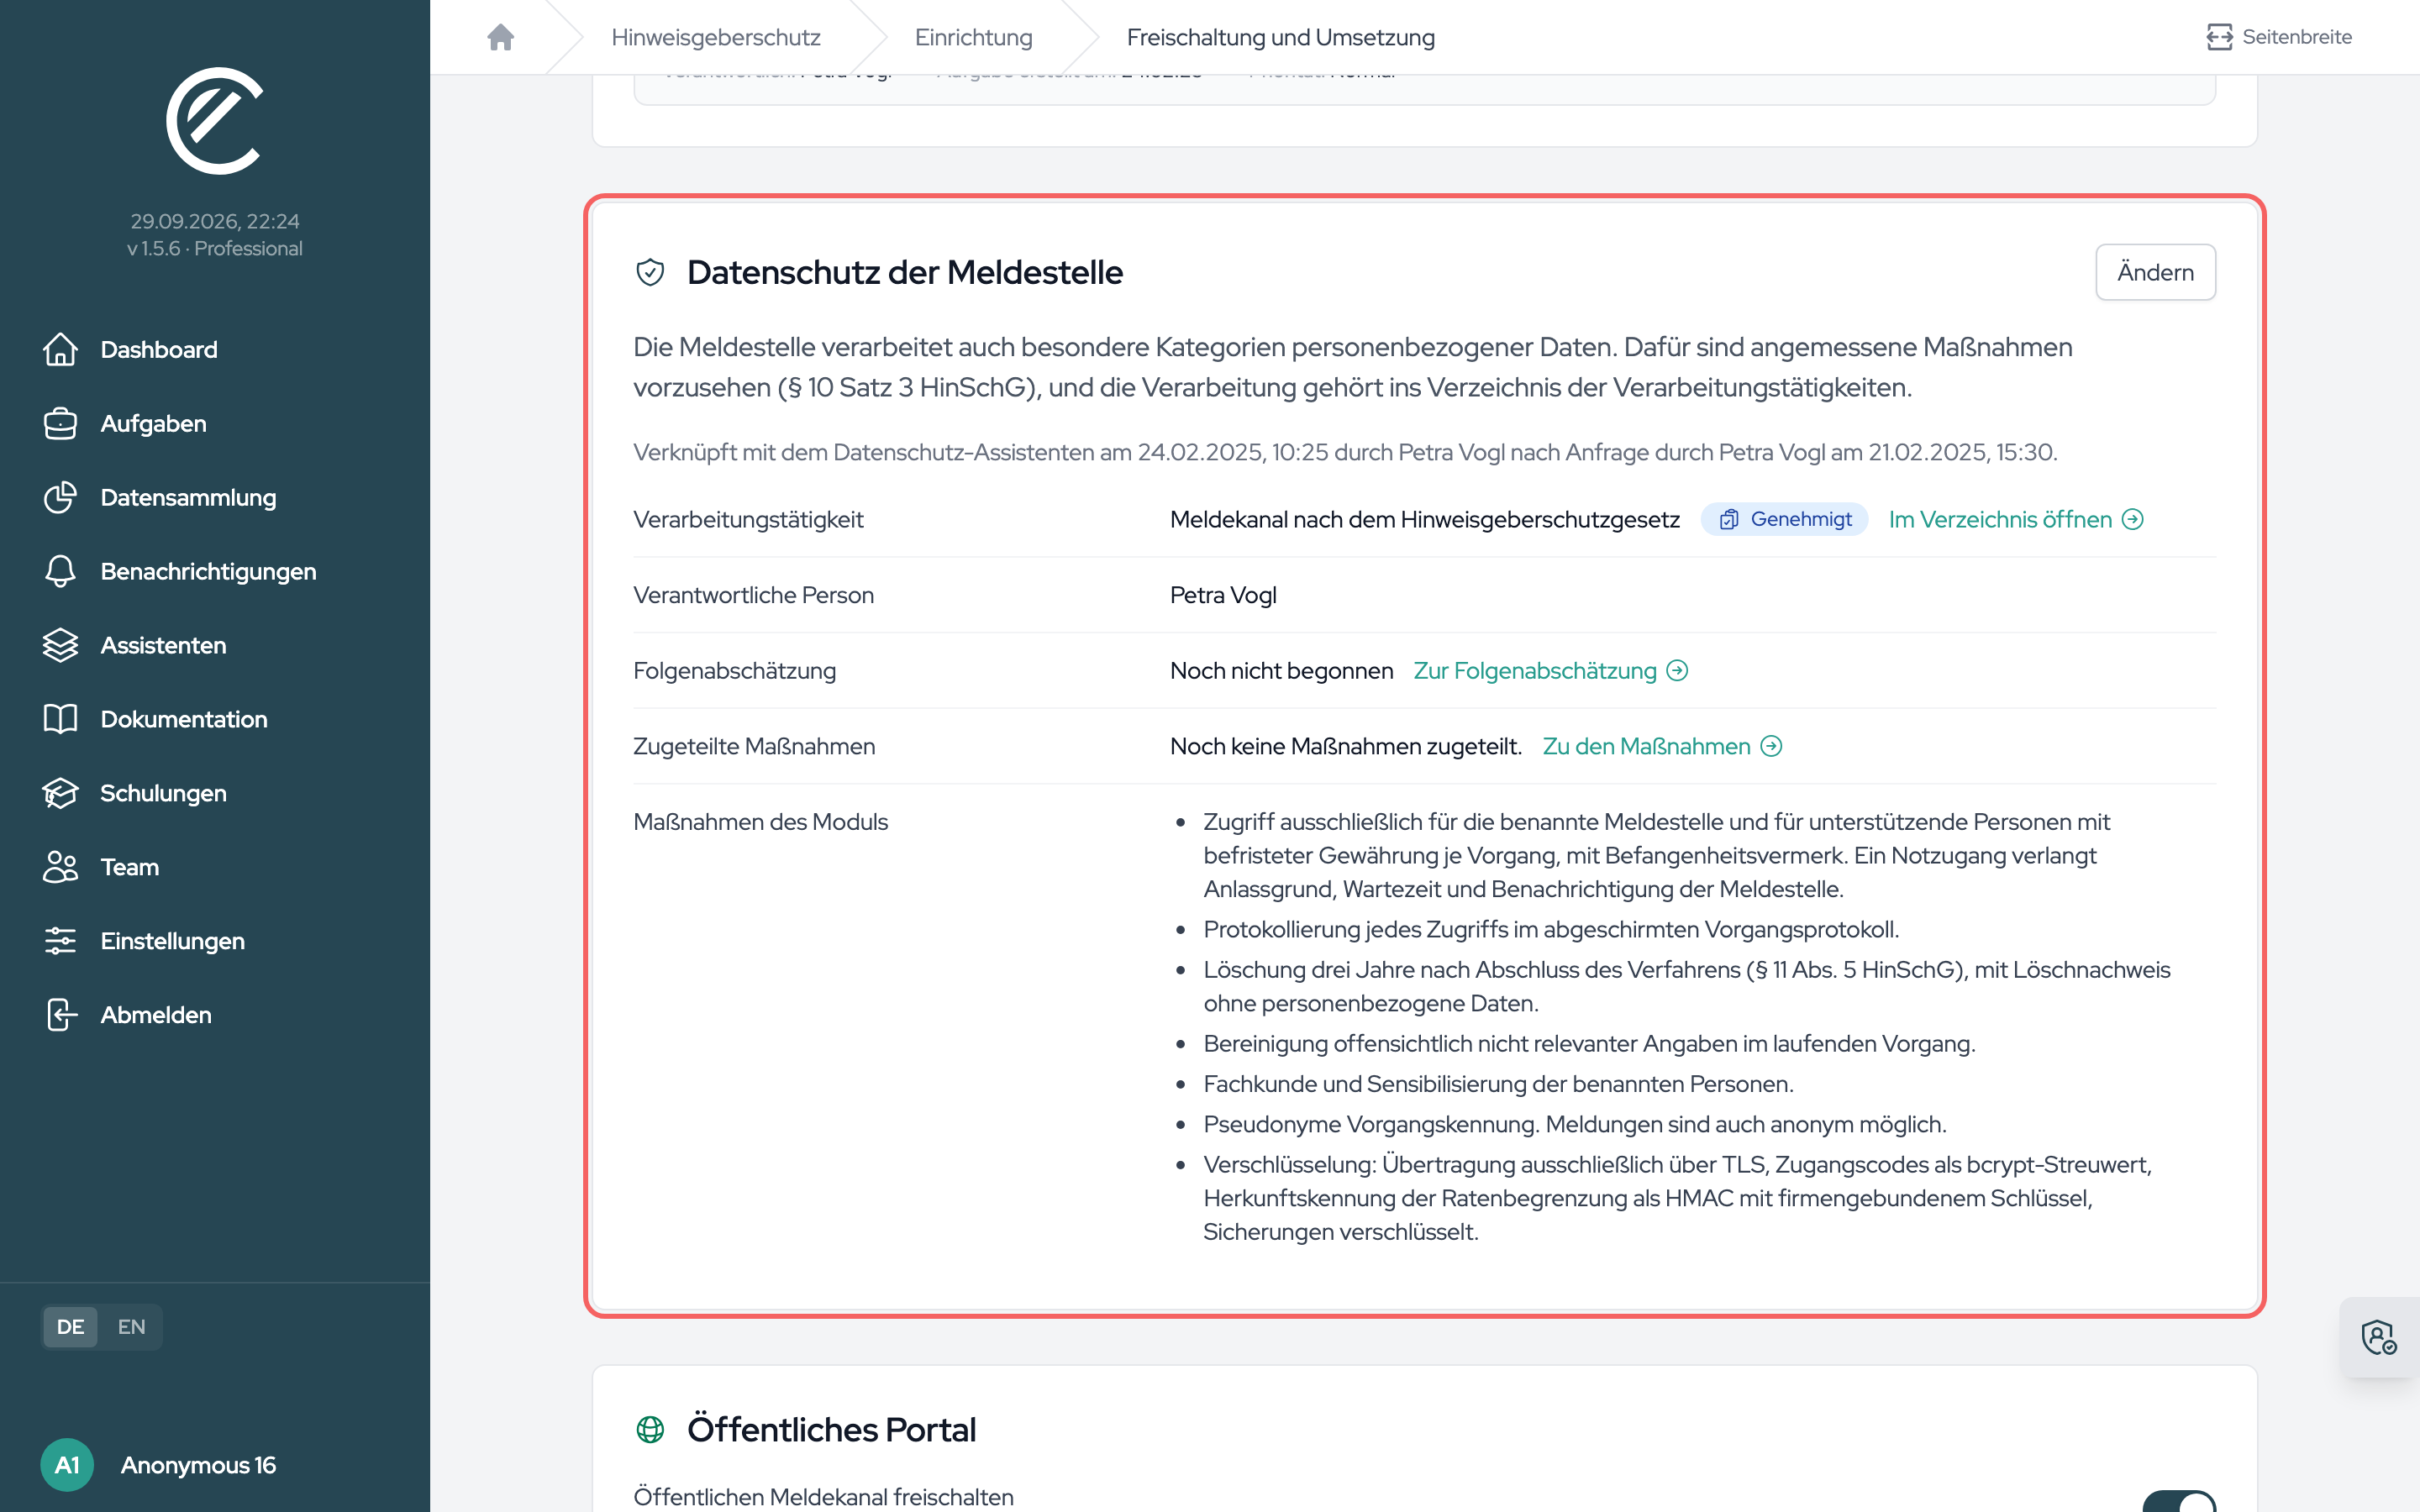Viewport: 2420px width, 1512px height.
Task: Toggle Öffentlichen Meldekanal freischalten switch
Action: coord(2179,1502)
